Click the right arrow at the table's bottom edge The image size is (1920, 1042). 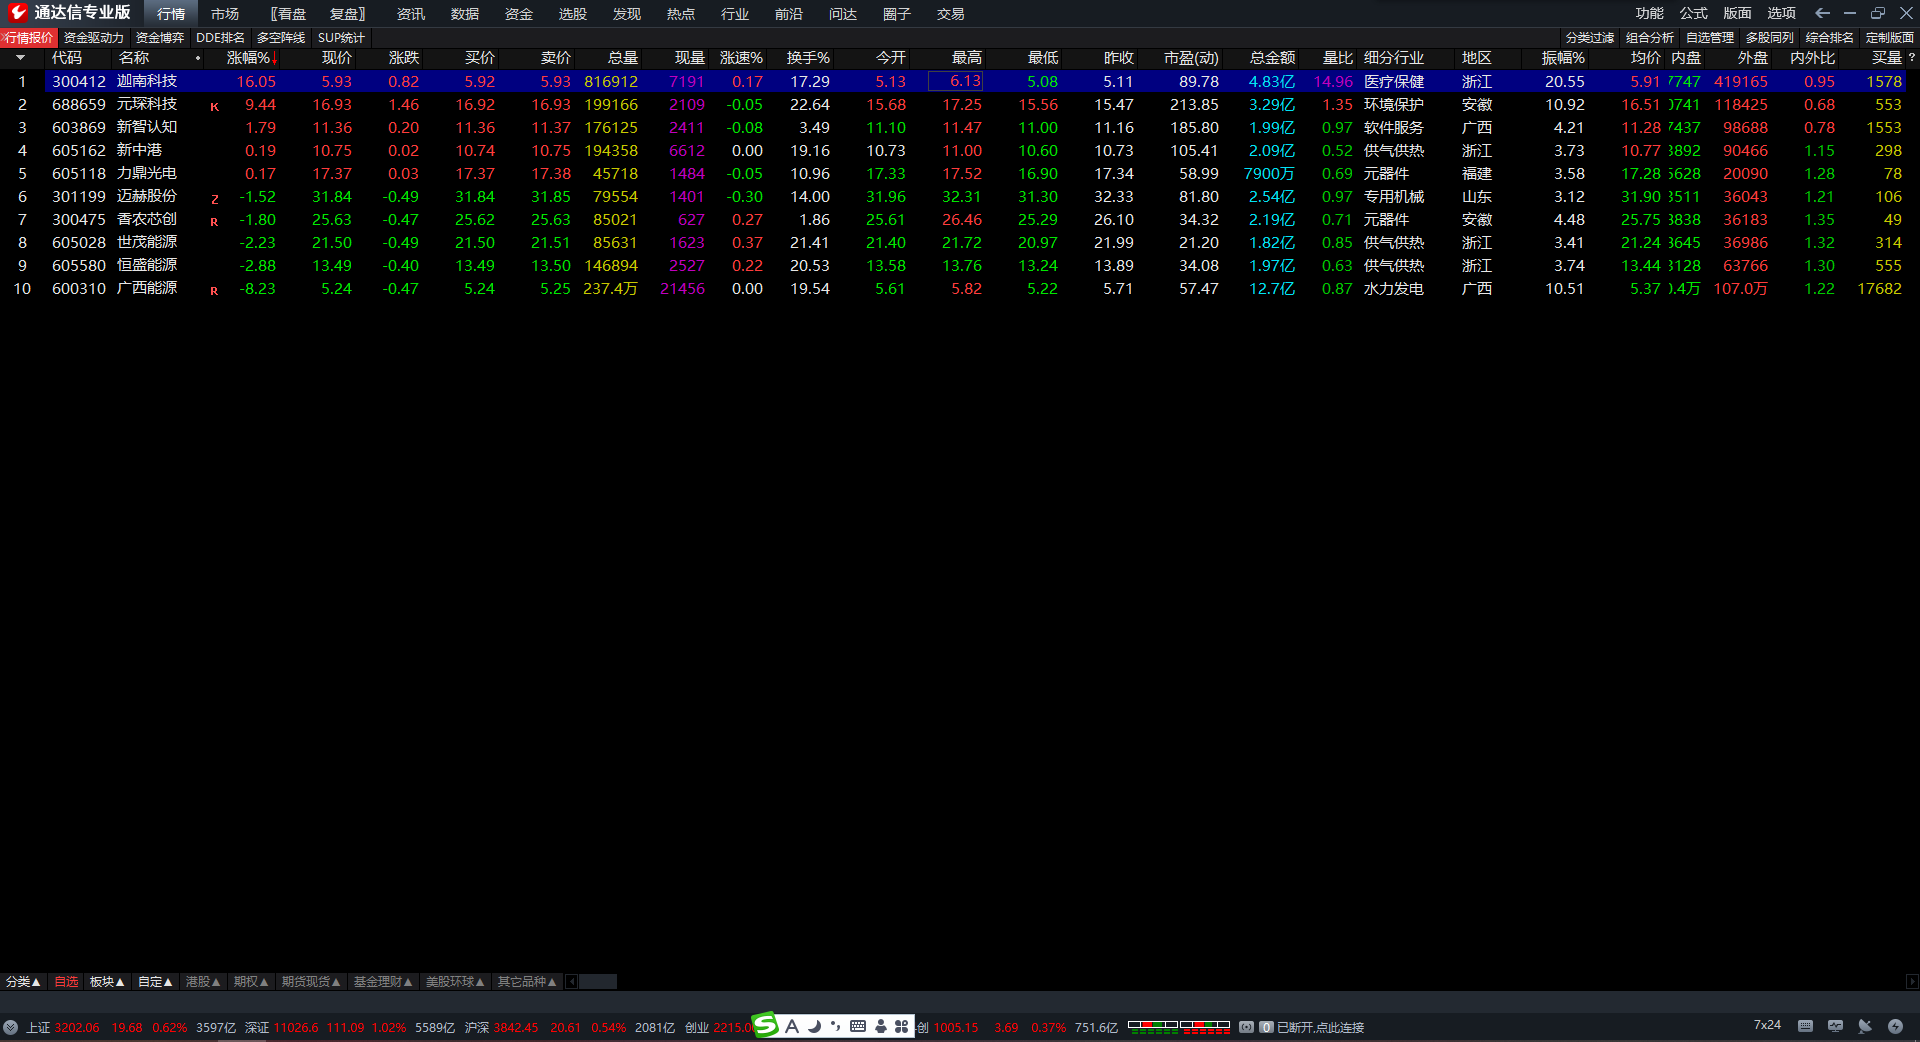point(1912,982)
